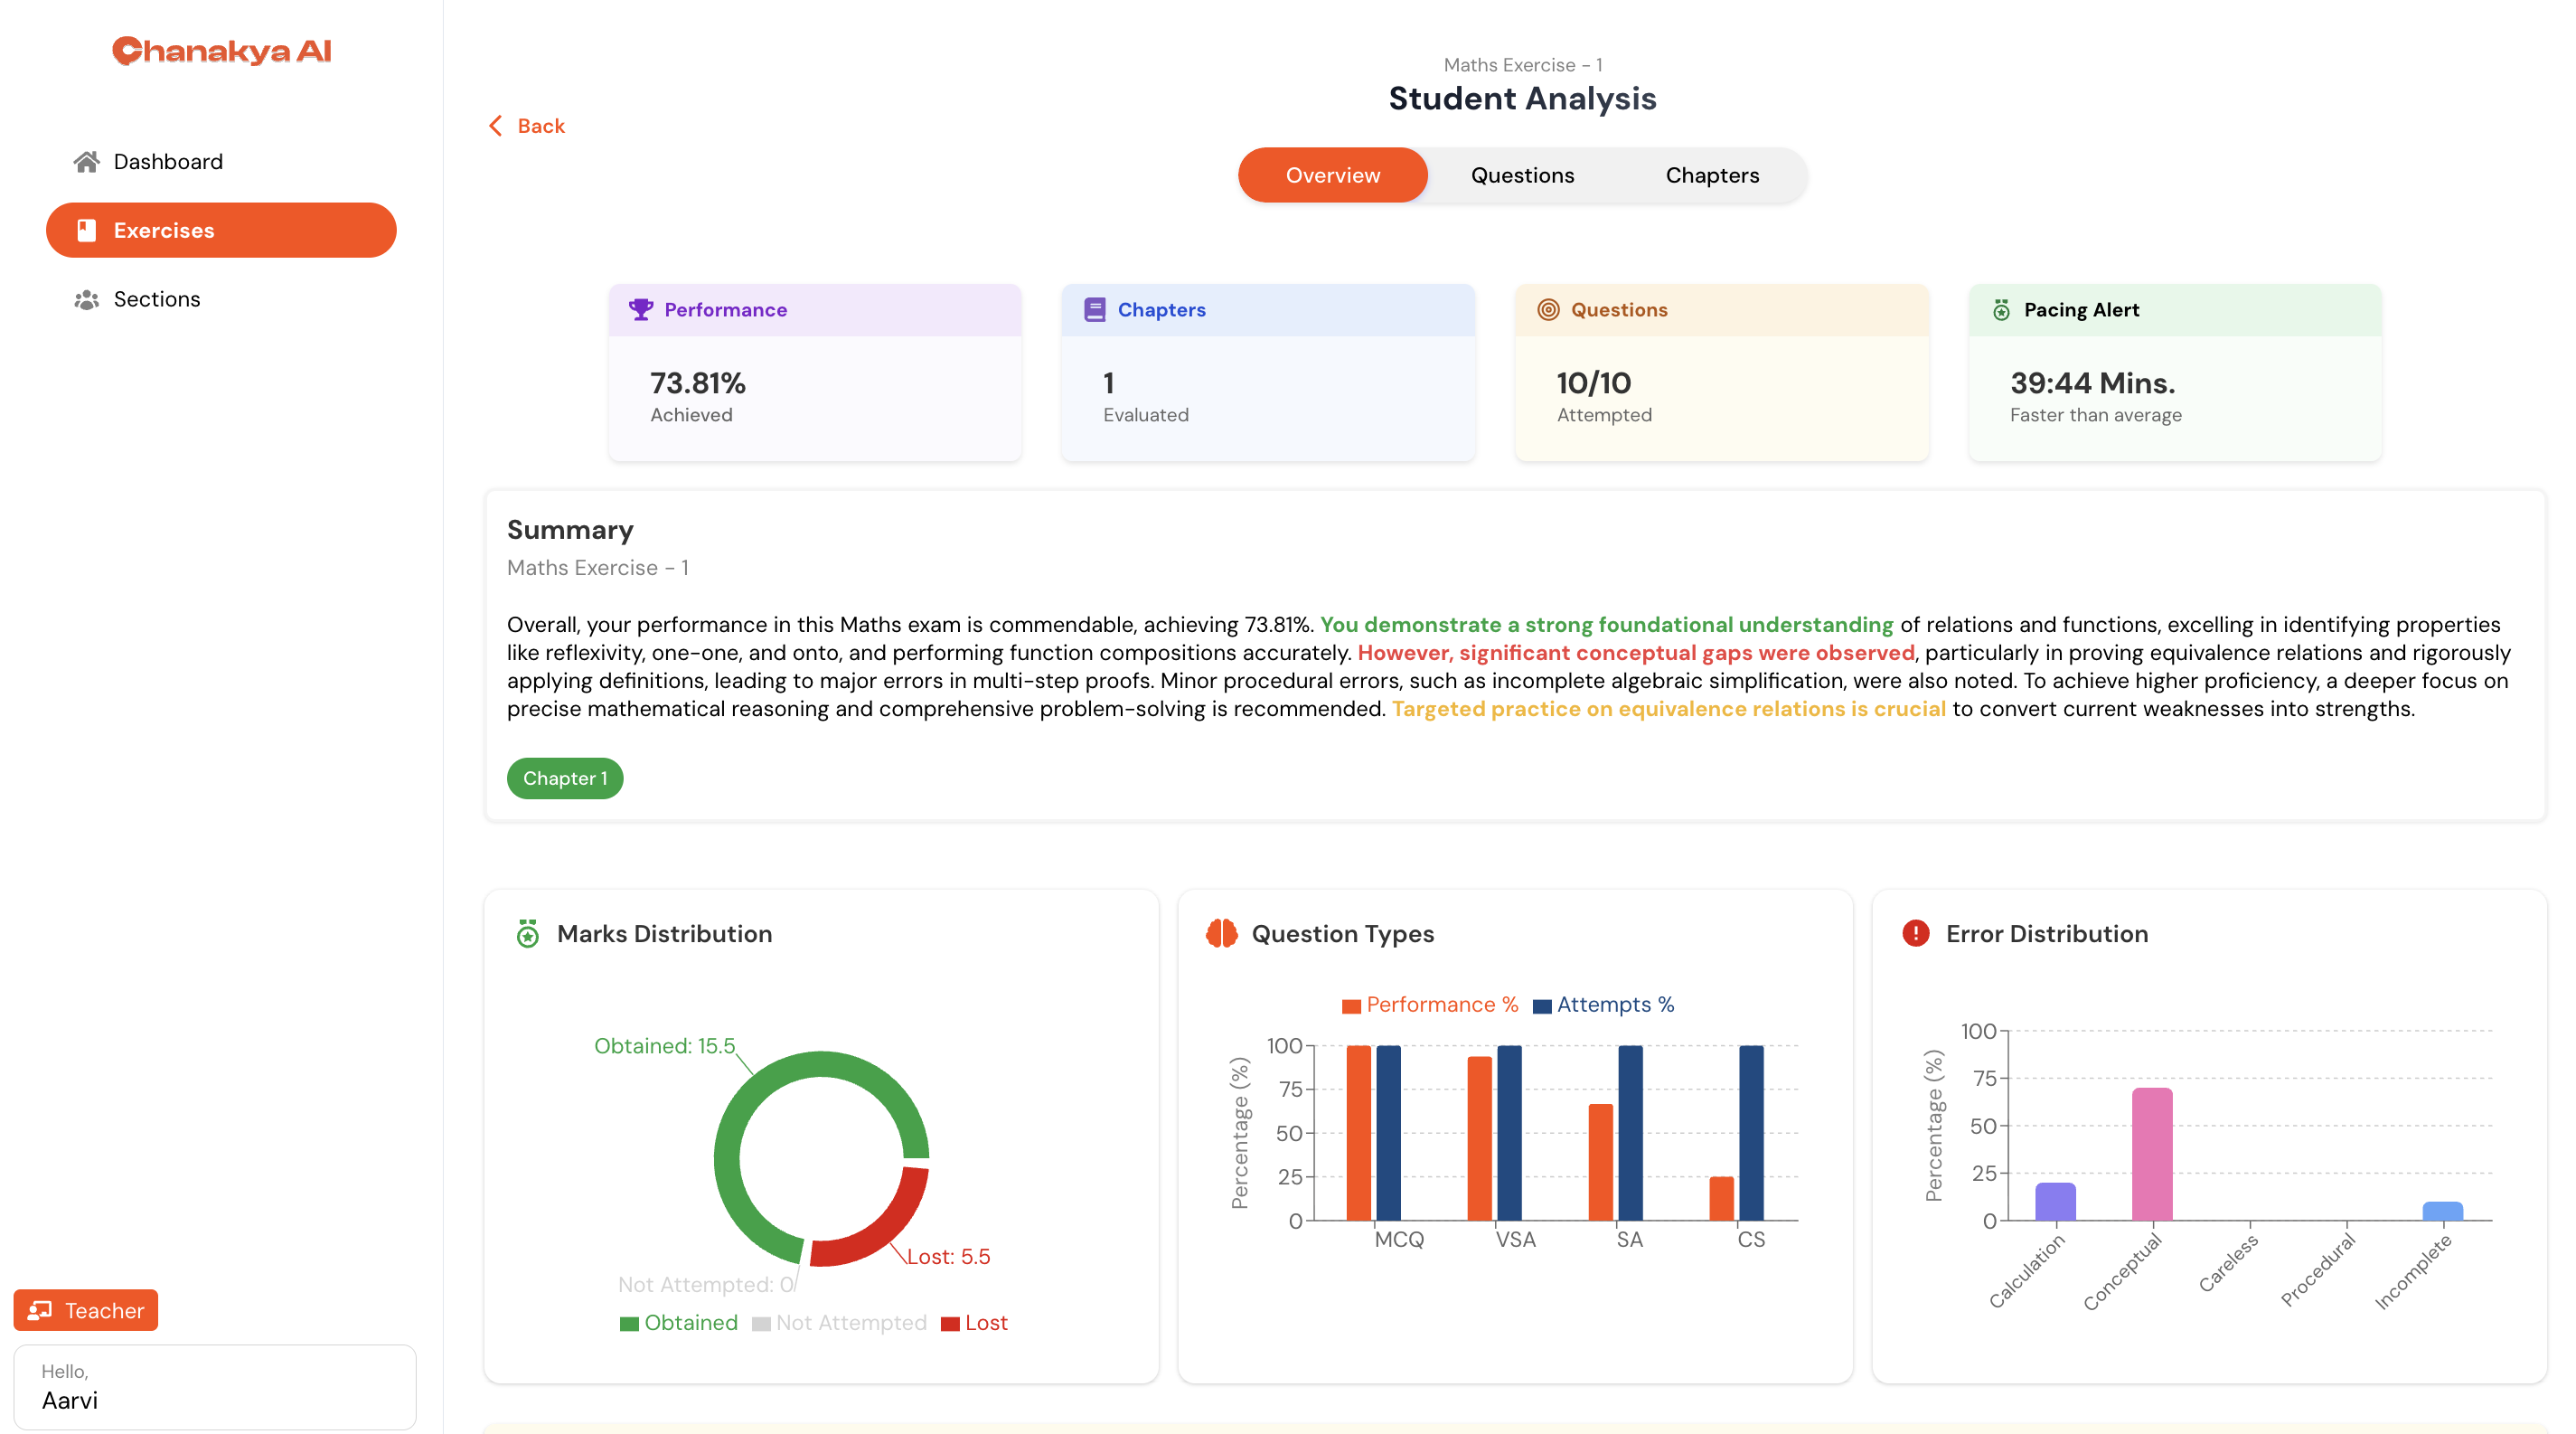Switch to the Questions tab
The width and height of the screenshot is (2576, 1434).
(x=1522, y=175)
